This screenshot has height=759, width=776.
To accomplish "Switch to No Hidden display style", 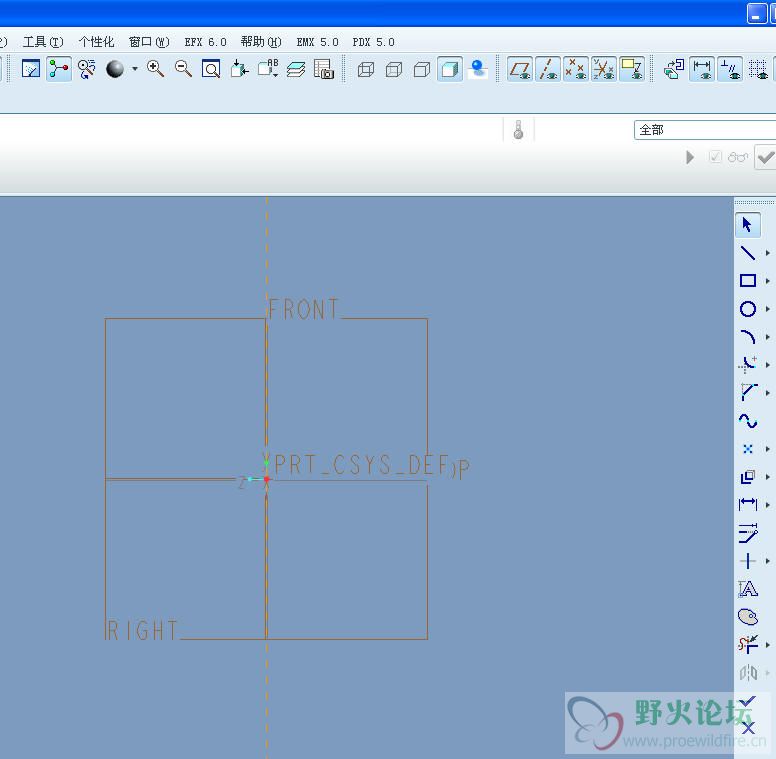I will (422, 69).
